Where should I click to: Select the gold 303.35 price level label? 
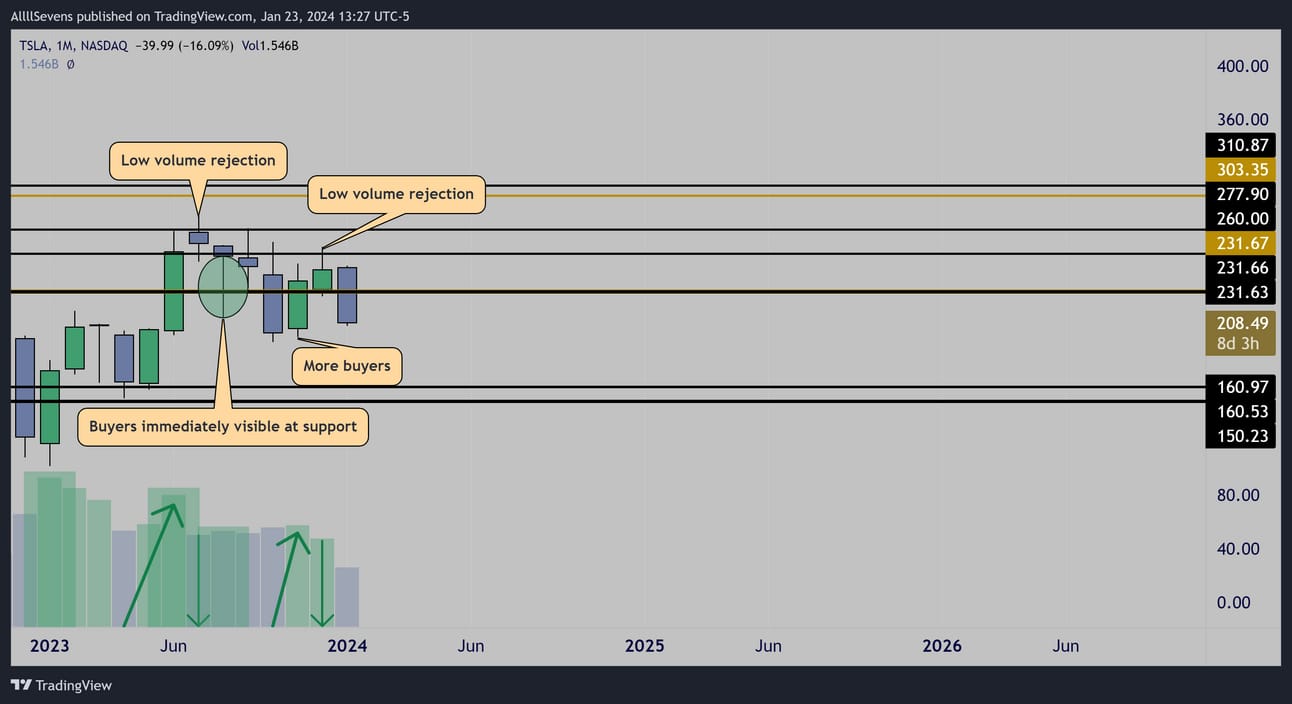1240,169
